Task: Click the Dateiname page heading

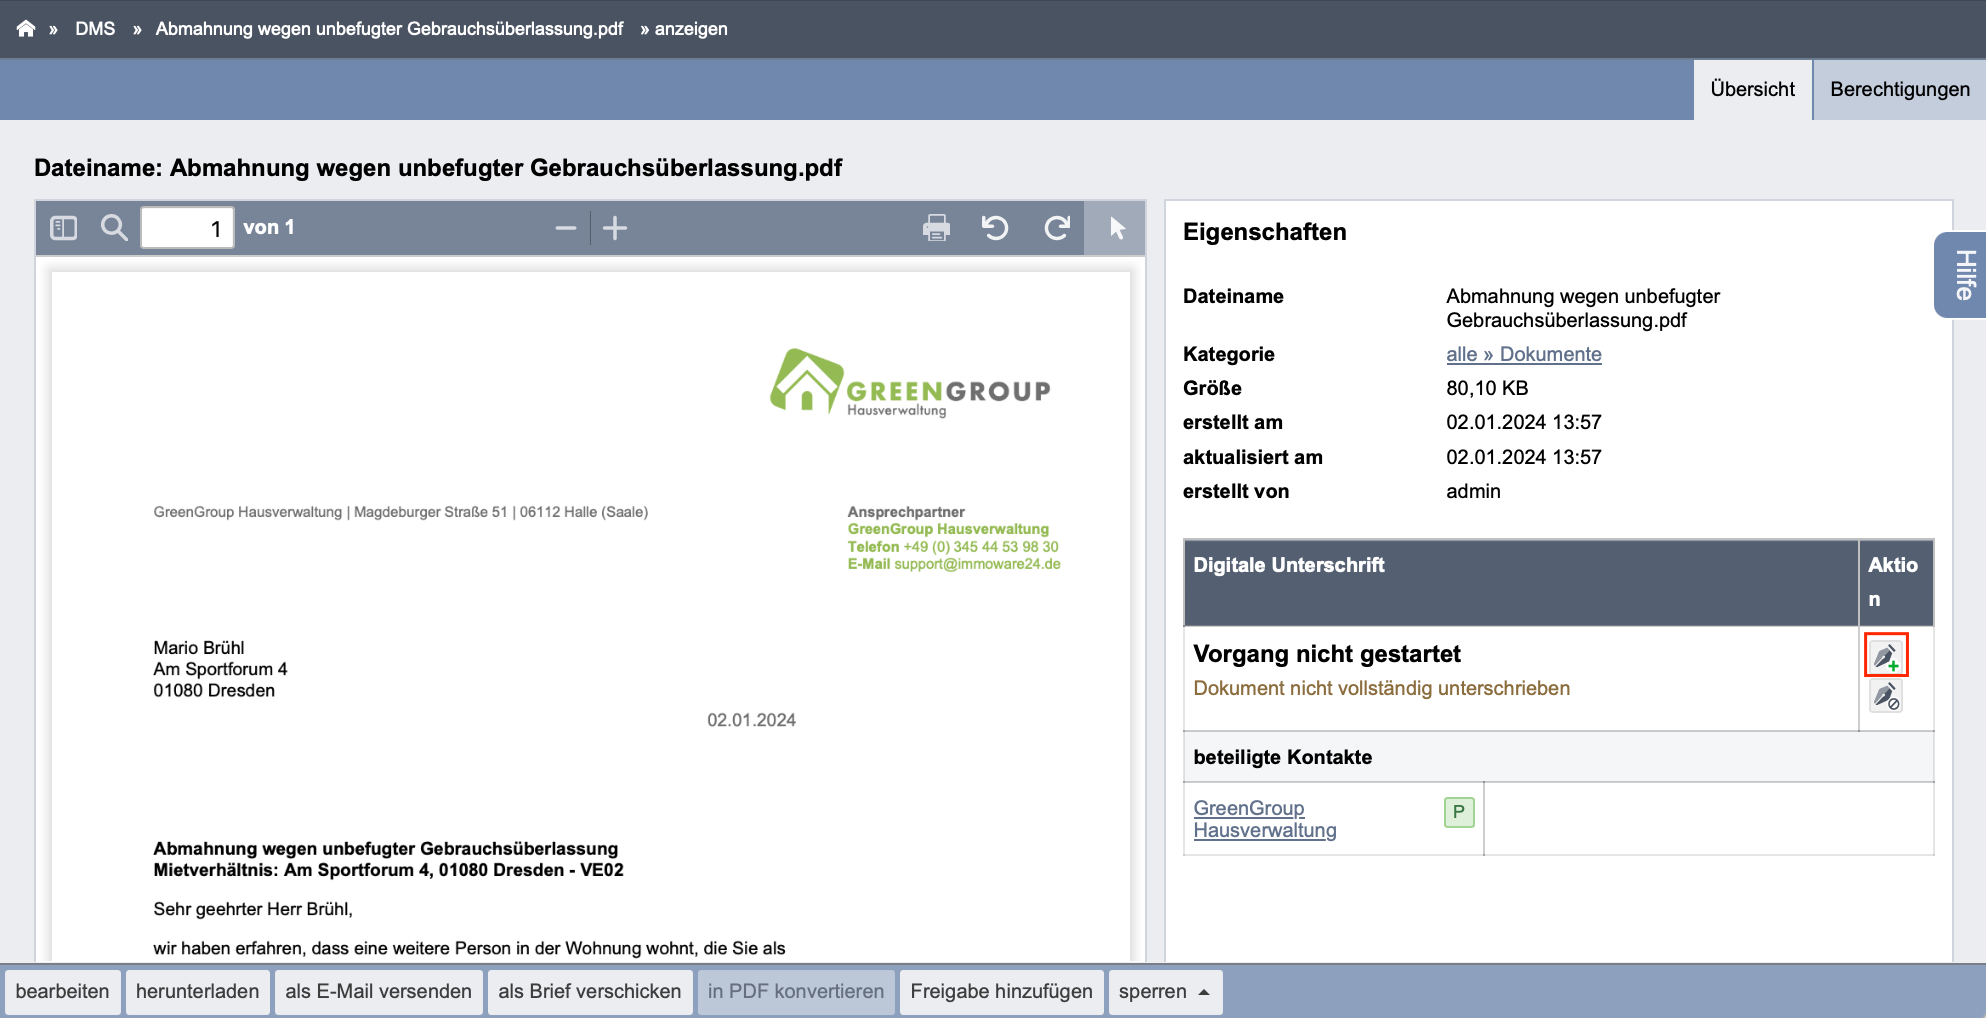Action: coord(438,168)
